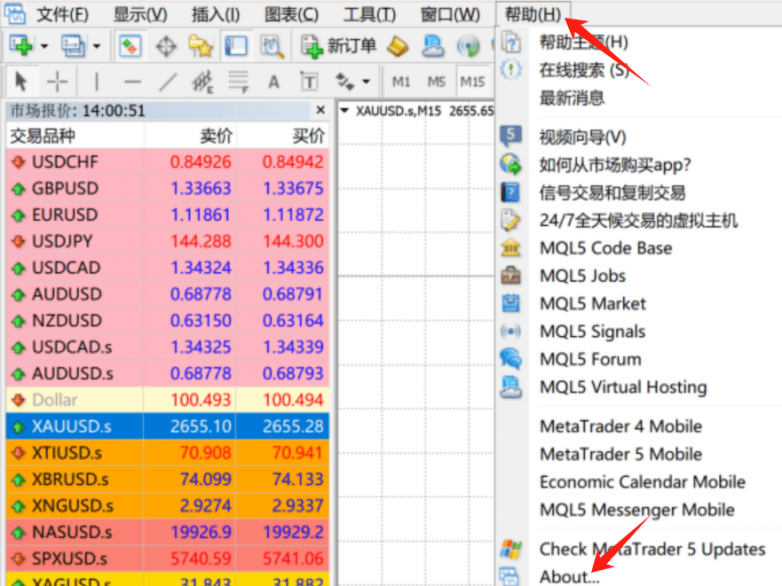Select MQL5 Messenger Mobile menu entry

point(637,510)
